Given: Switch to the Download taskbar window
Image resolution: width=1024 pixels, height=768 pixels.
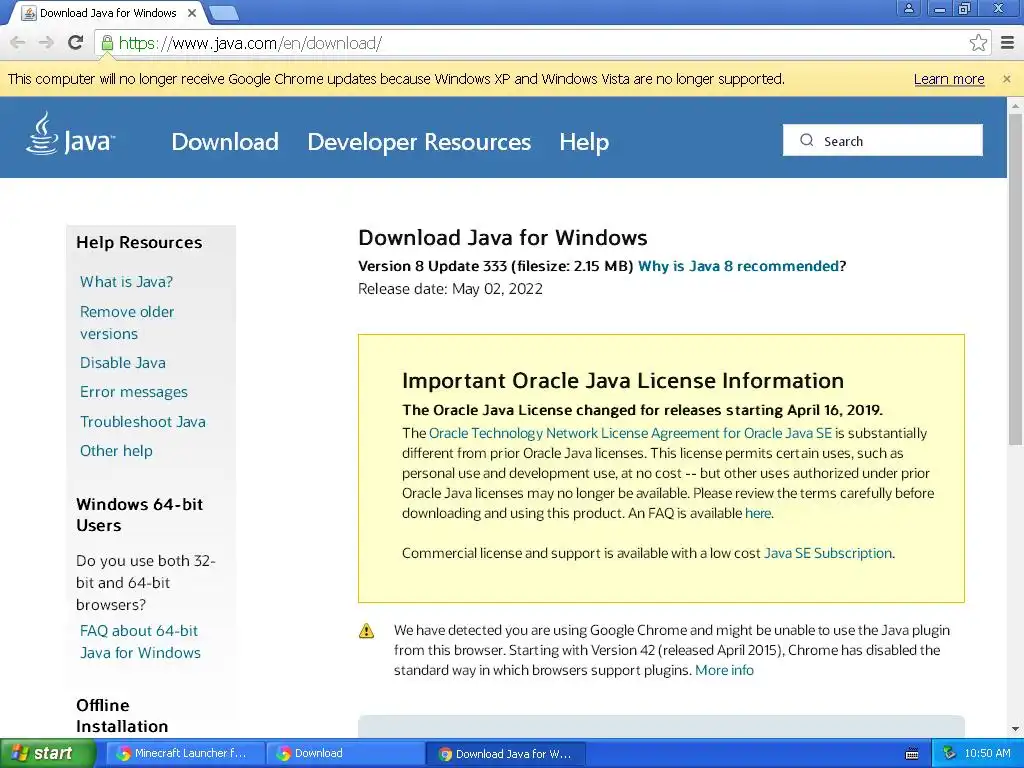Looking at the screenshot, I should tap(345, 753).
